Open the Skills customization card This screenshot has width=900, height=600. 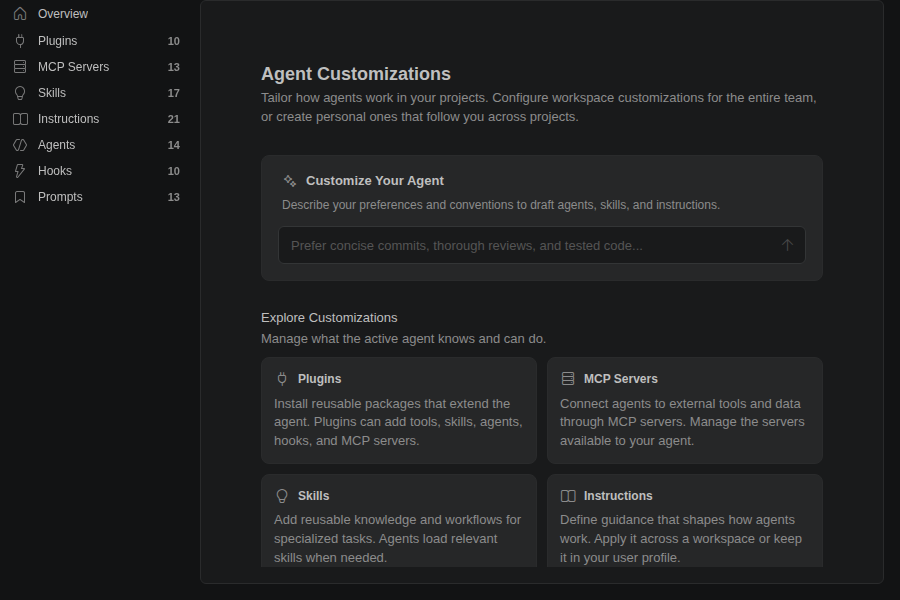coord(399,521)
